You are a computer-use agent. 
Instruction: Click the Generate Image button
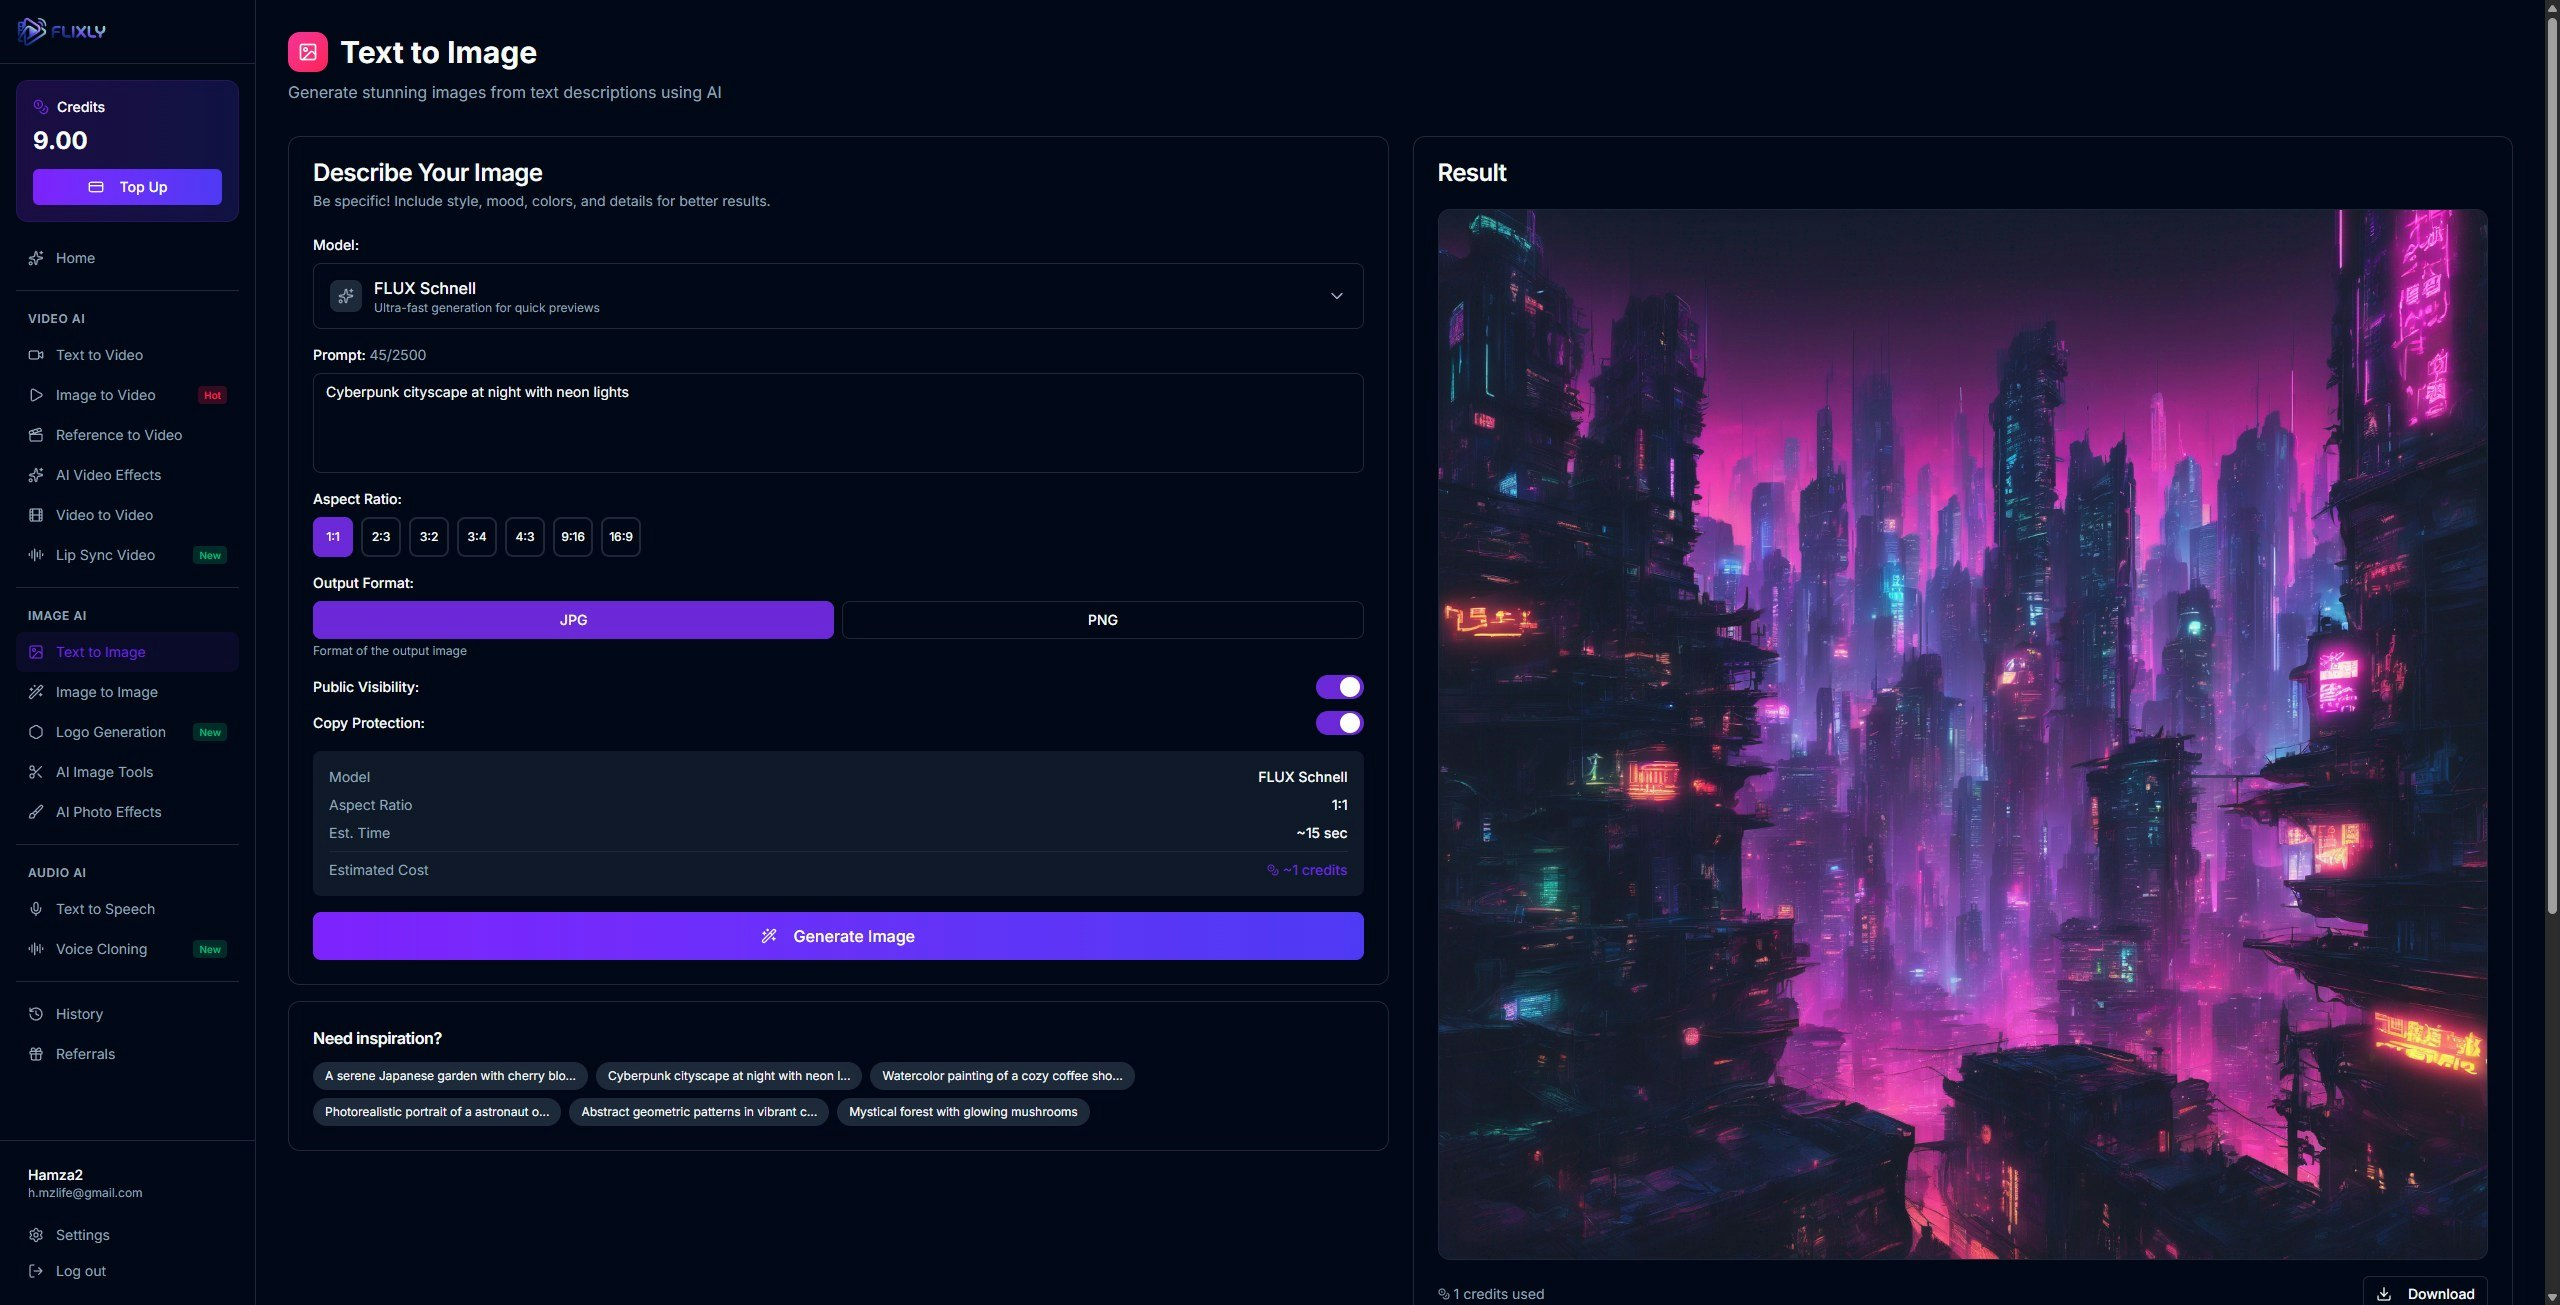pos(837,935)
